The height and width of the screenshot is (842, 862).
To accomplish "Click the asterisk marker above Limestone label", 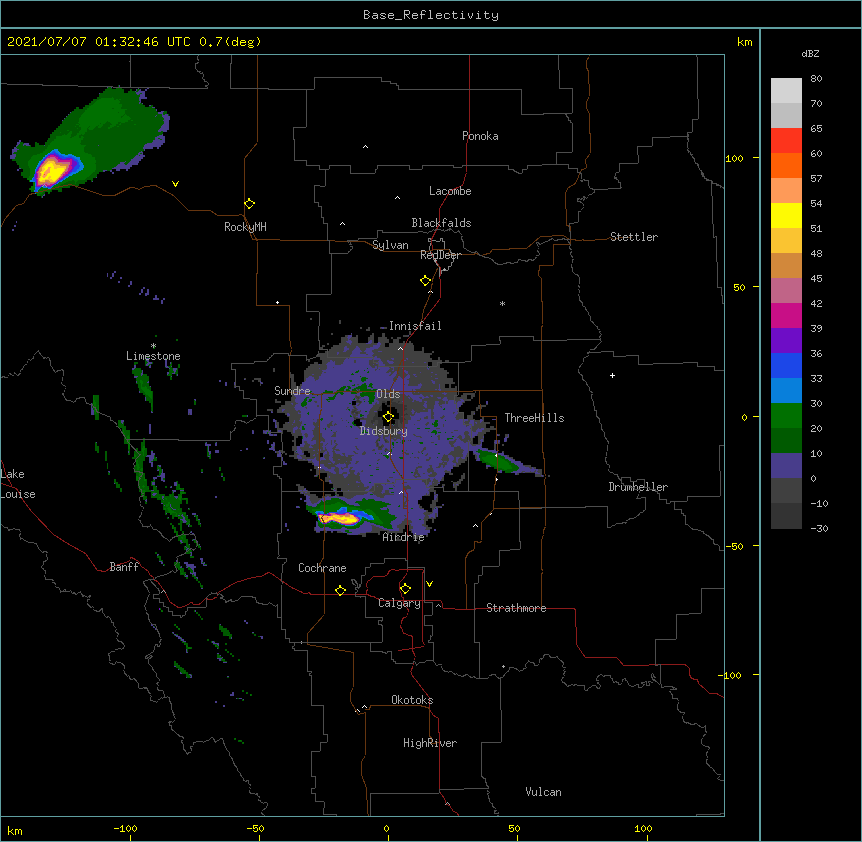I will [x=153, y=346].
